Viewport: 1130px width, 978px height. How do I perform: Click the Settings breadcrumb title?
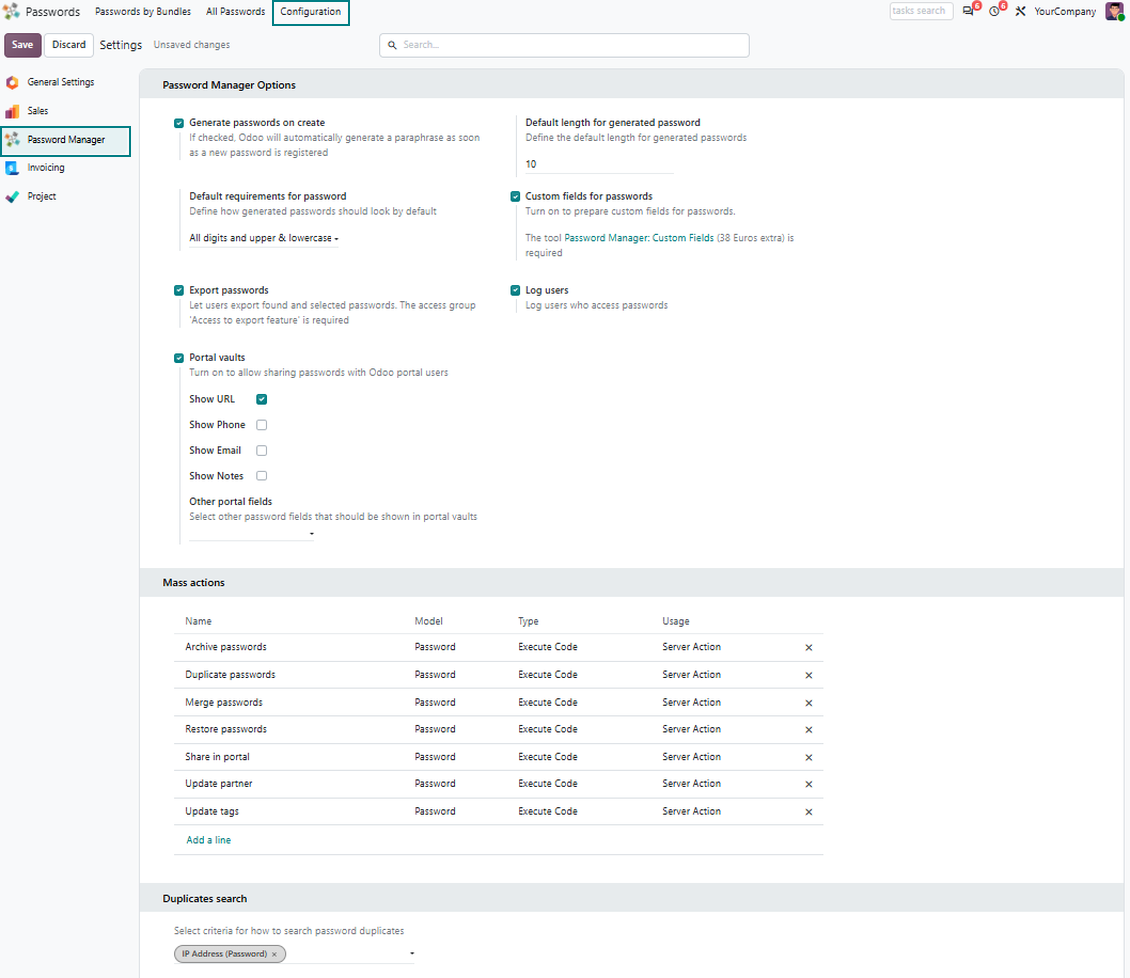pyautogui.click(x=121, y=45)
